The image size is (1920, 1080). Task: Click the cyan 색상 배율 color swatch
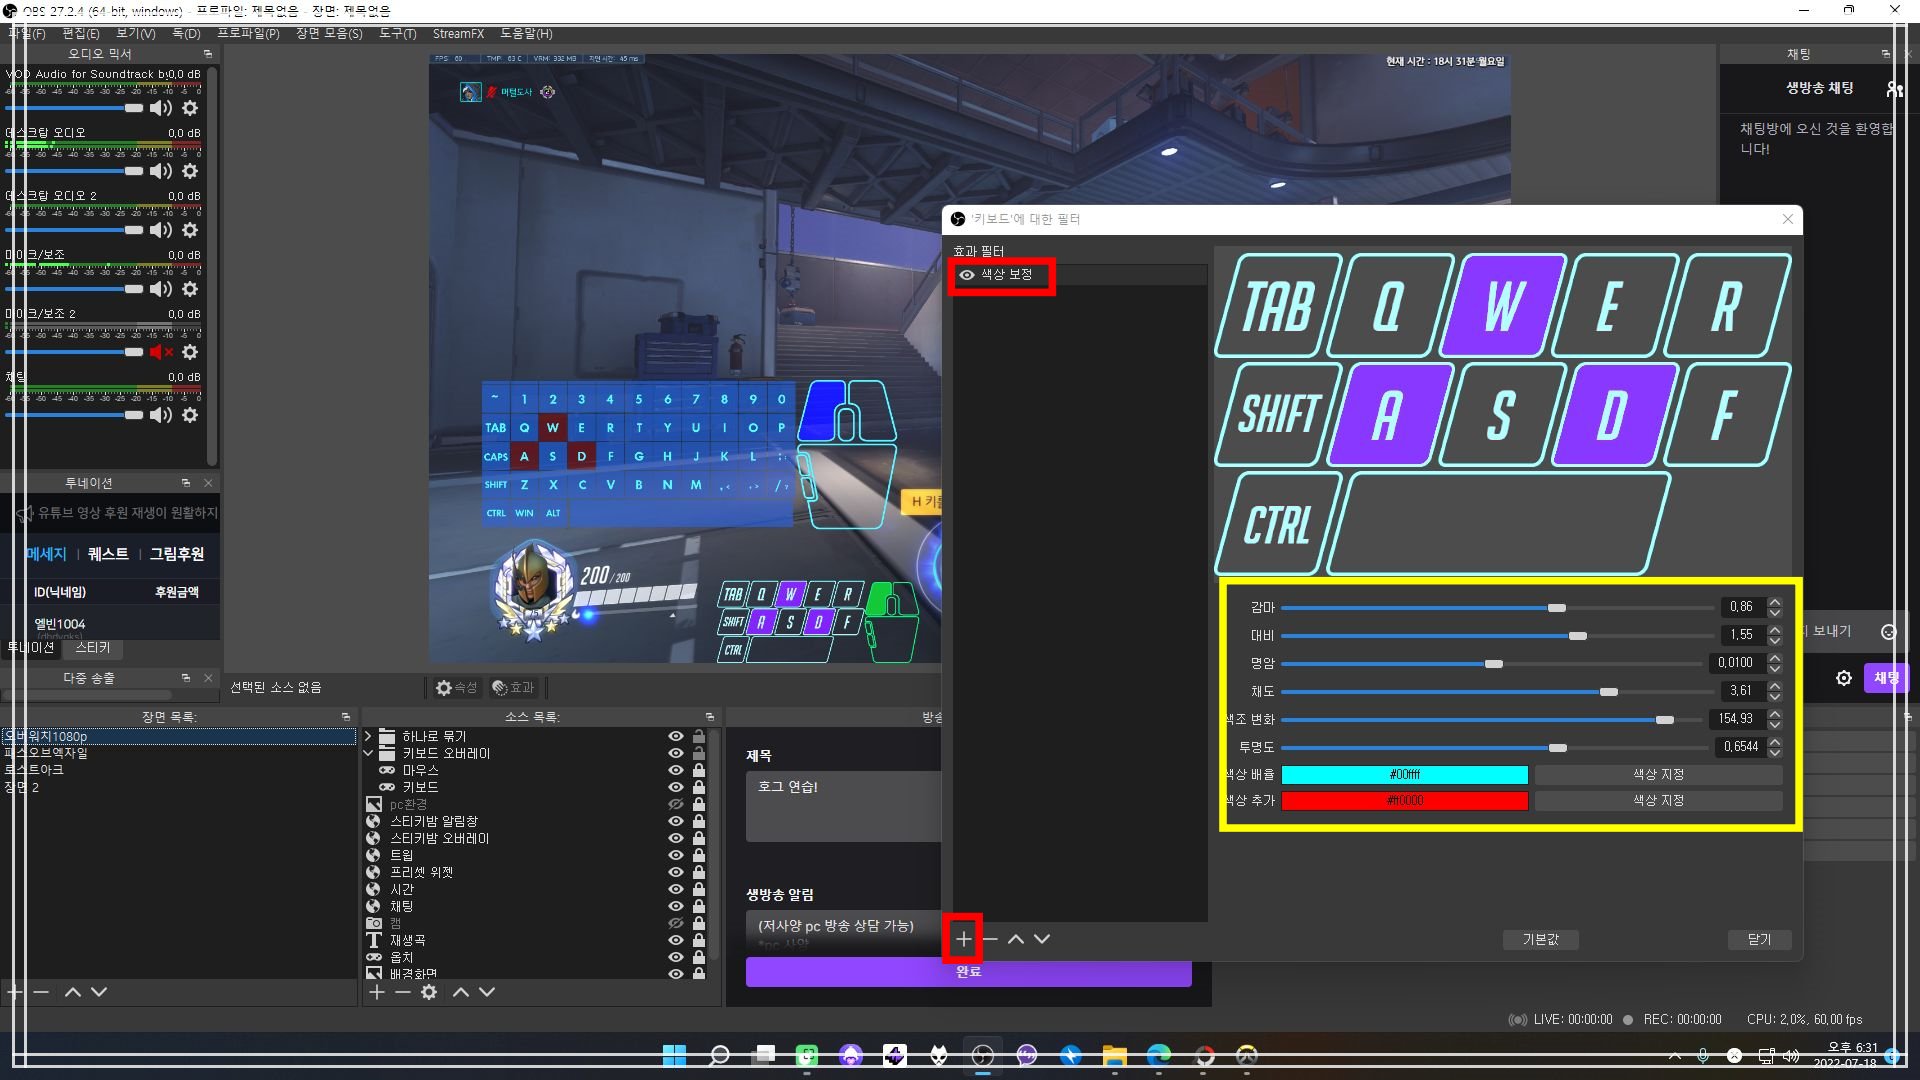click(1404, 775)
